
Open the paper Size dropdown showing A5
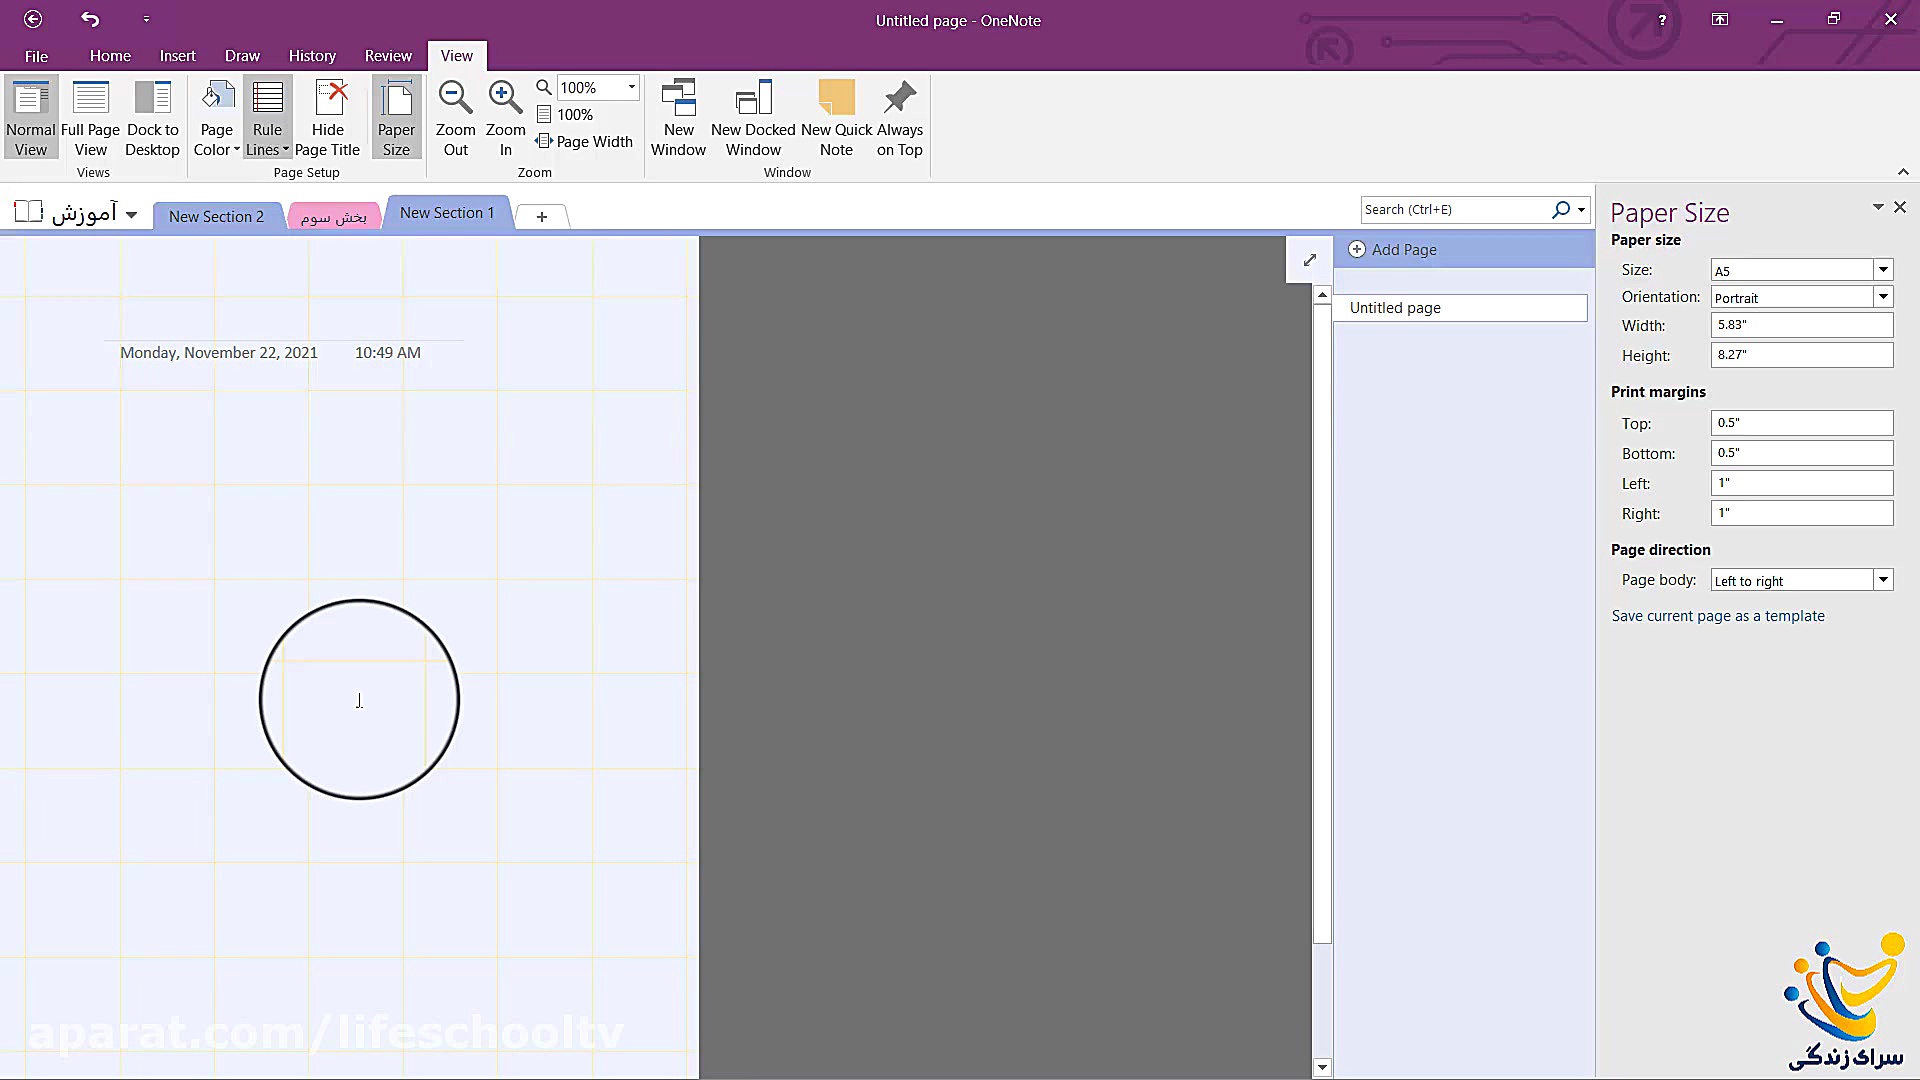[x=1883, y=270]
